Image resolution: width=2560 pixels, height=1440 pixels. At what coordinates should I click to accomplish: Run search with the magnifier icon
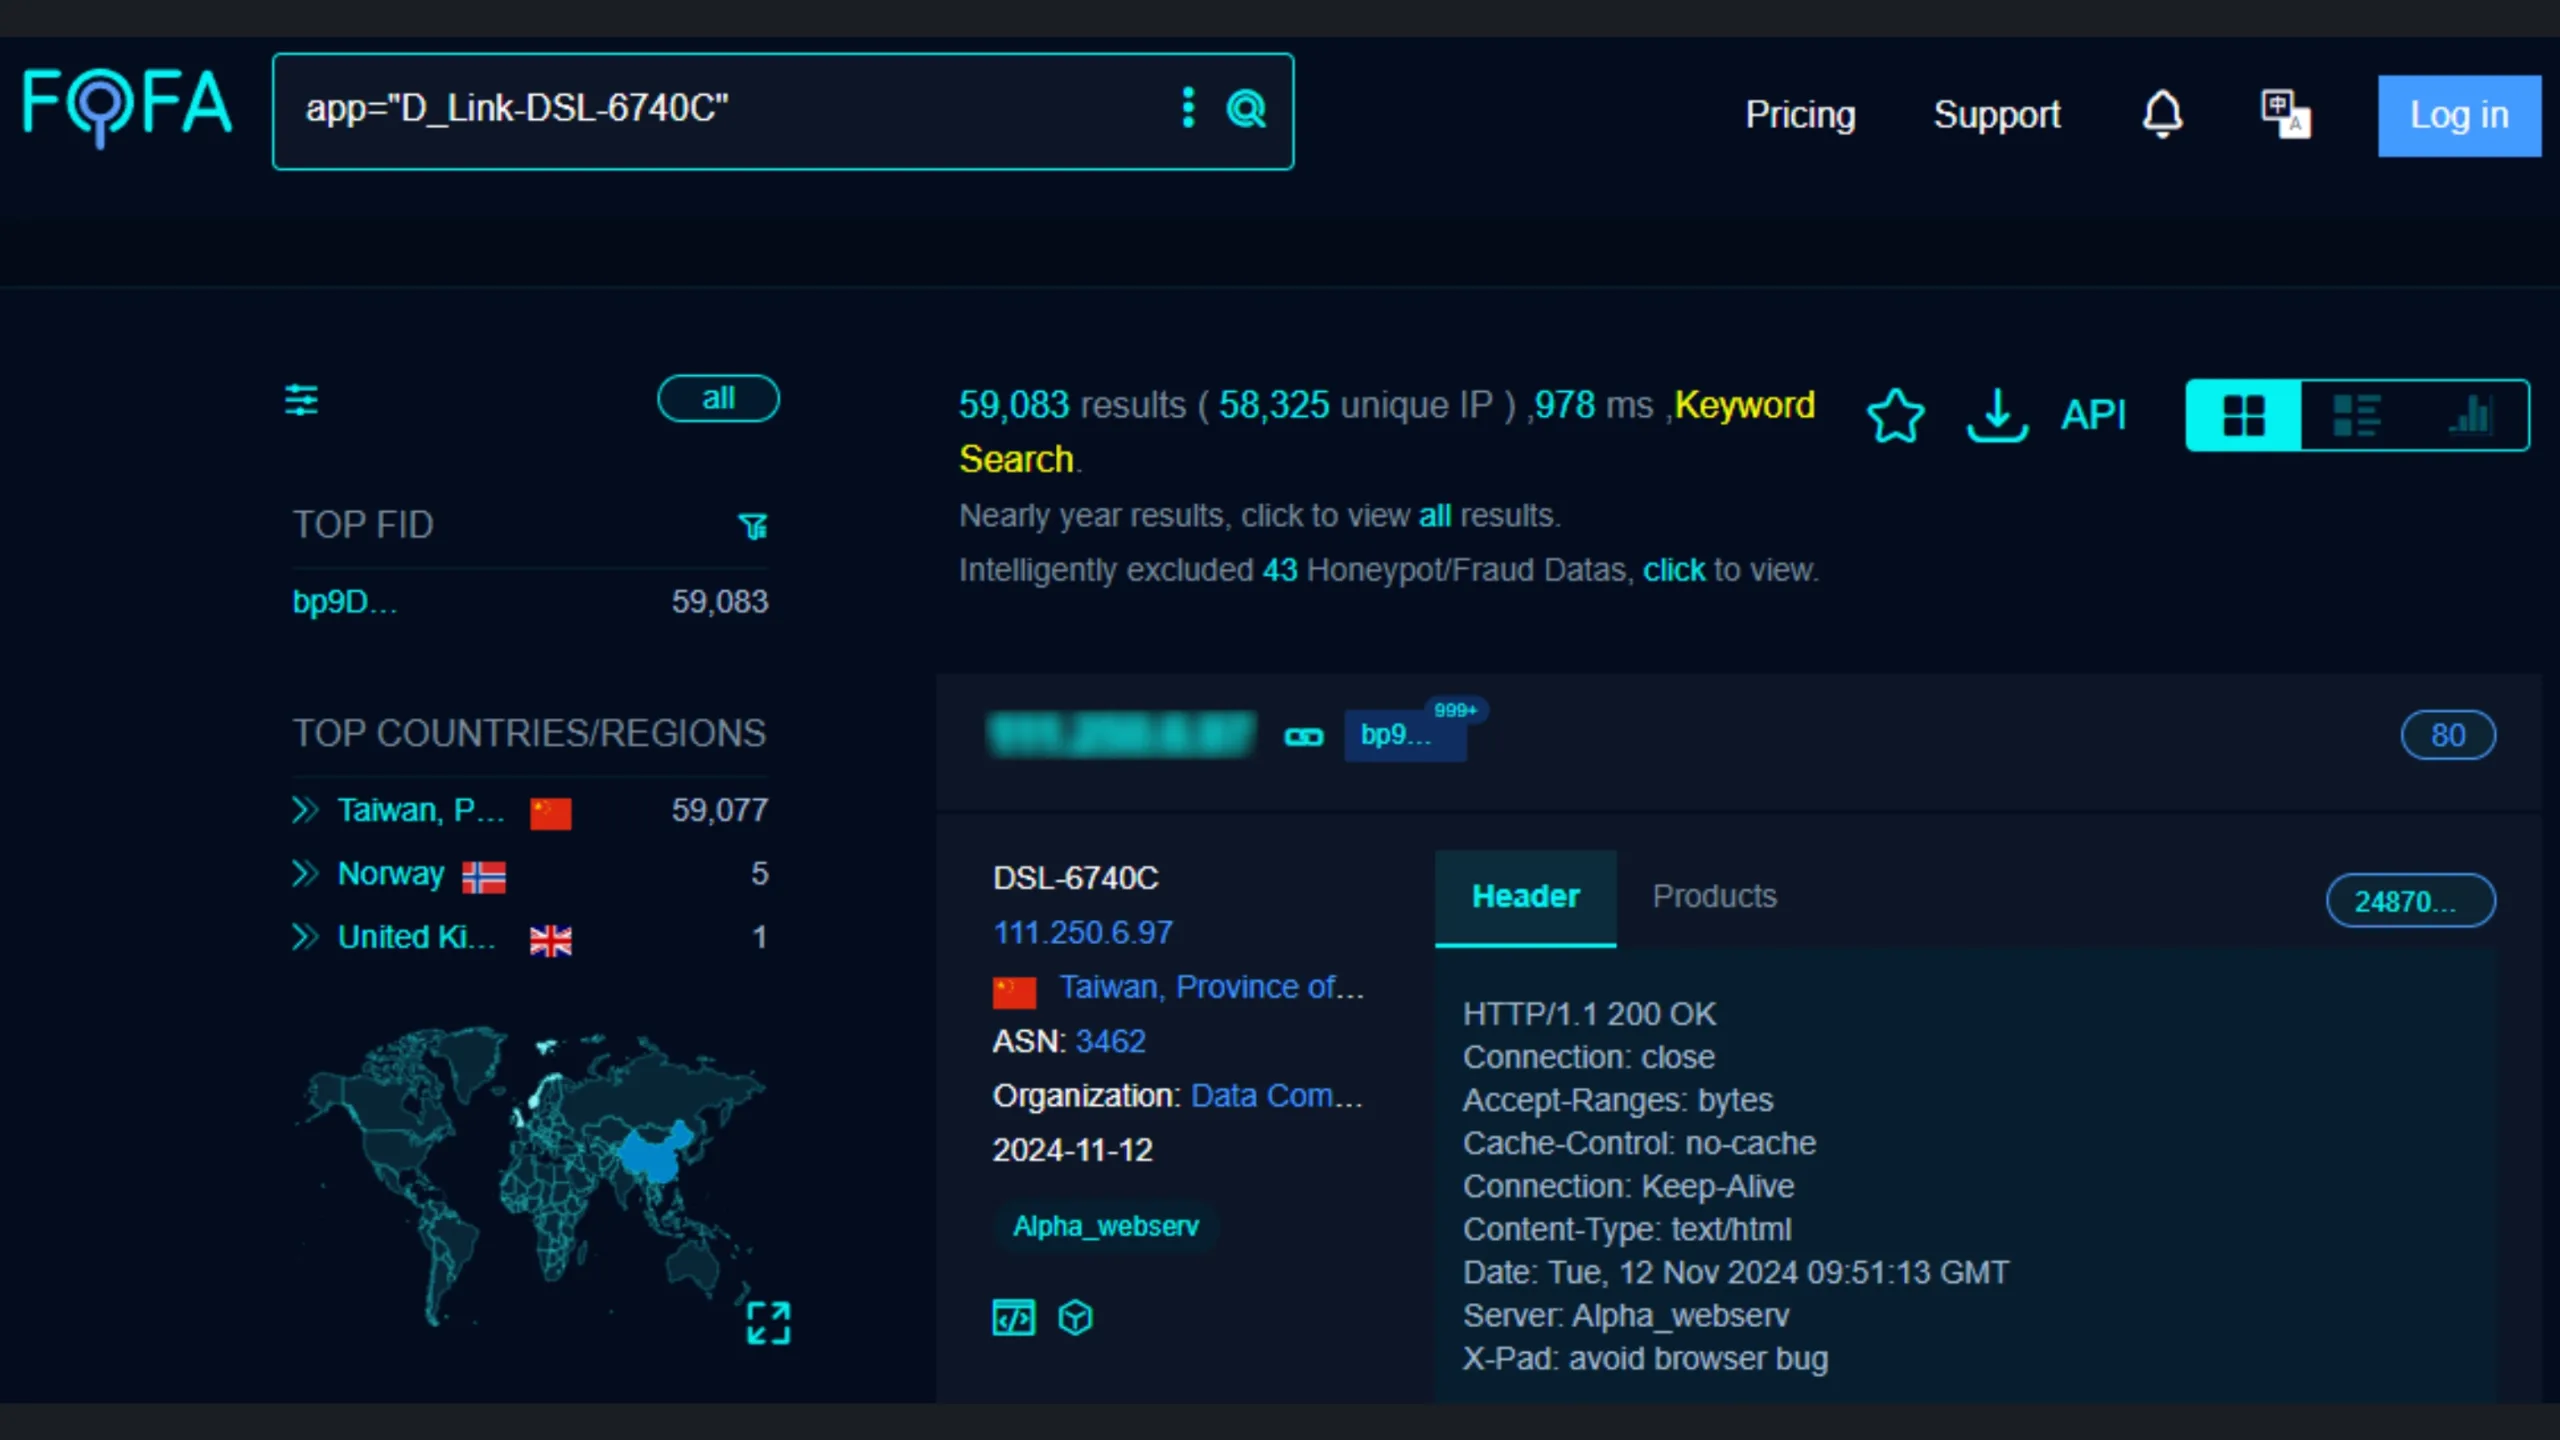coord(1246,108)
